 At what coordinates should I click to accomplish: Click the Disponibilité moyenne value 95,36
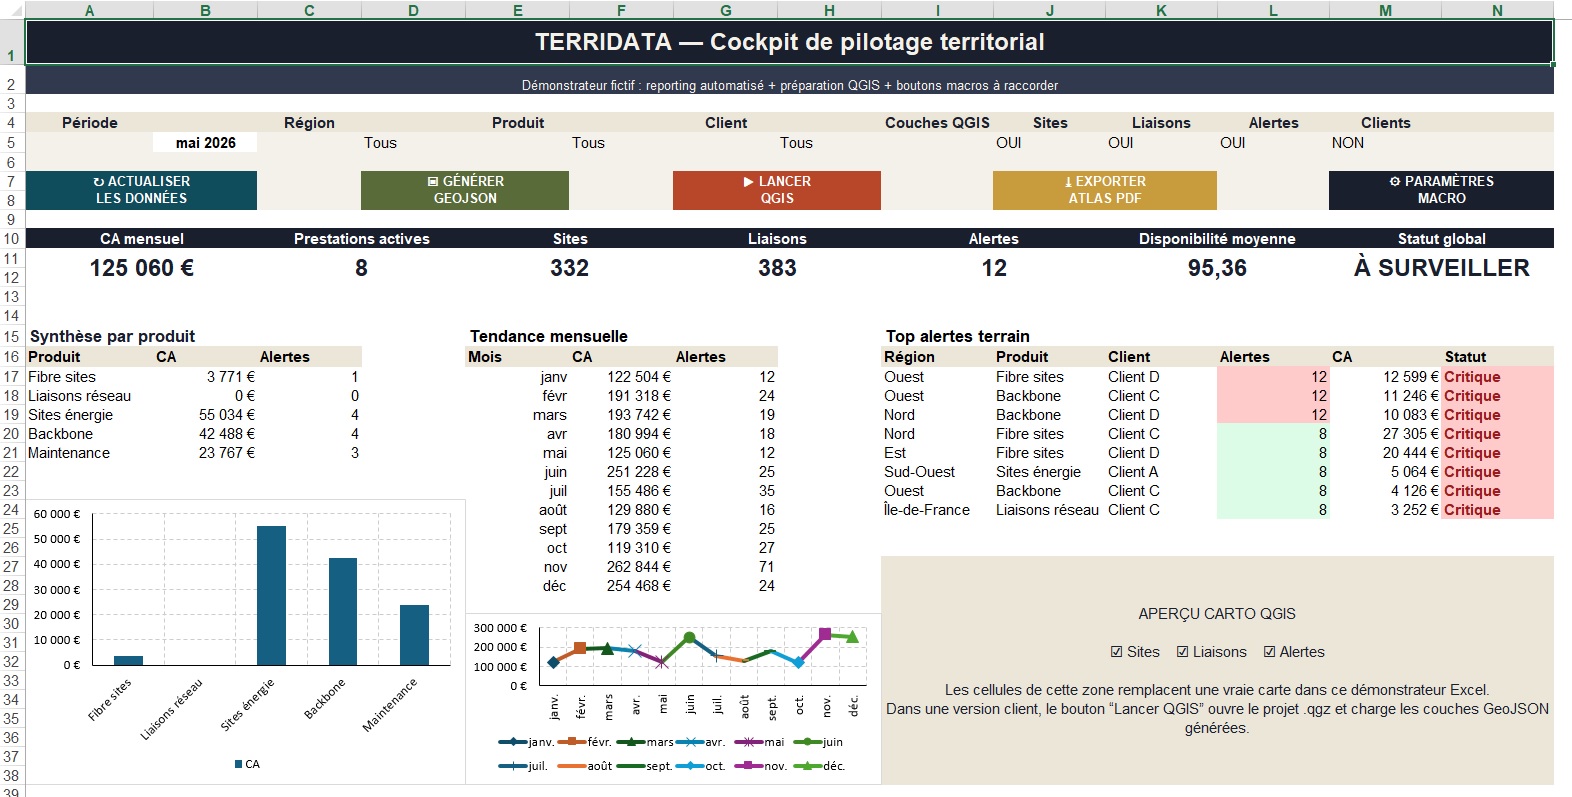click(x=1217, y=268)
